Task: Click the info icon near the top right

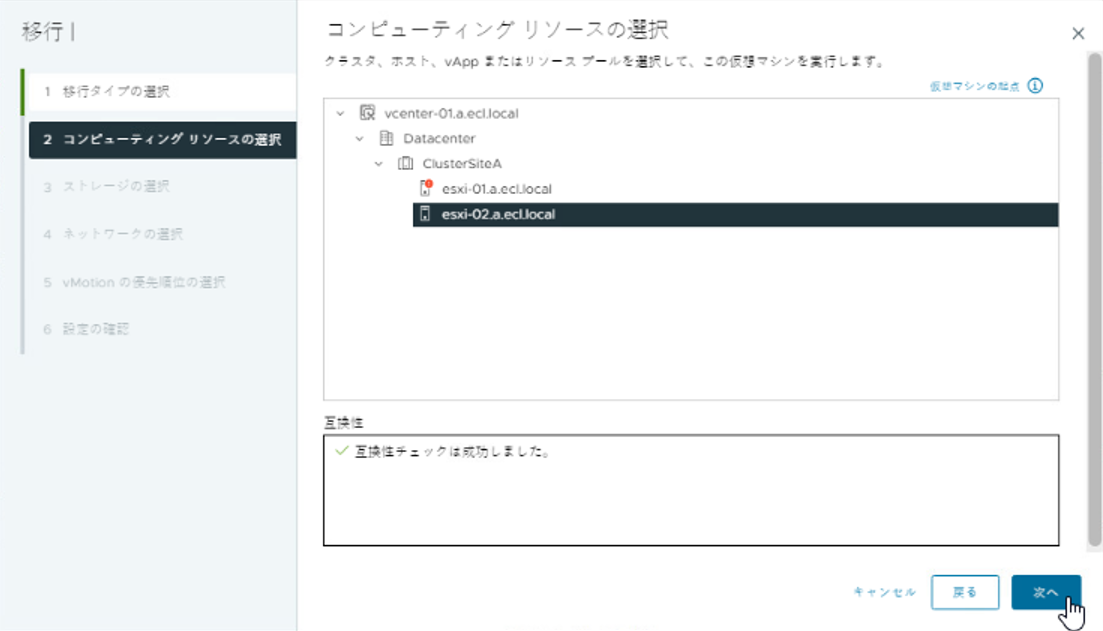Action: 1035,86
